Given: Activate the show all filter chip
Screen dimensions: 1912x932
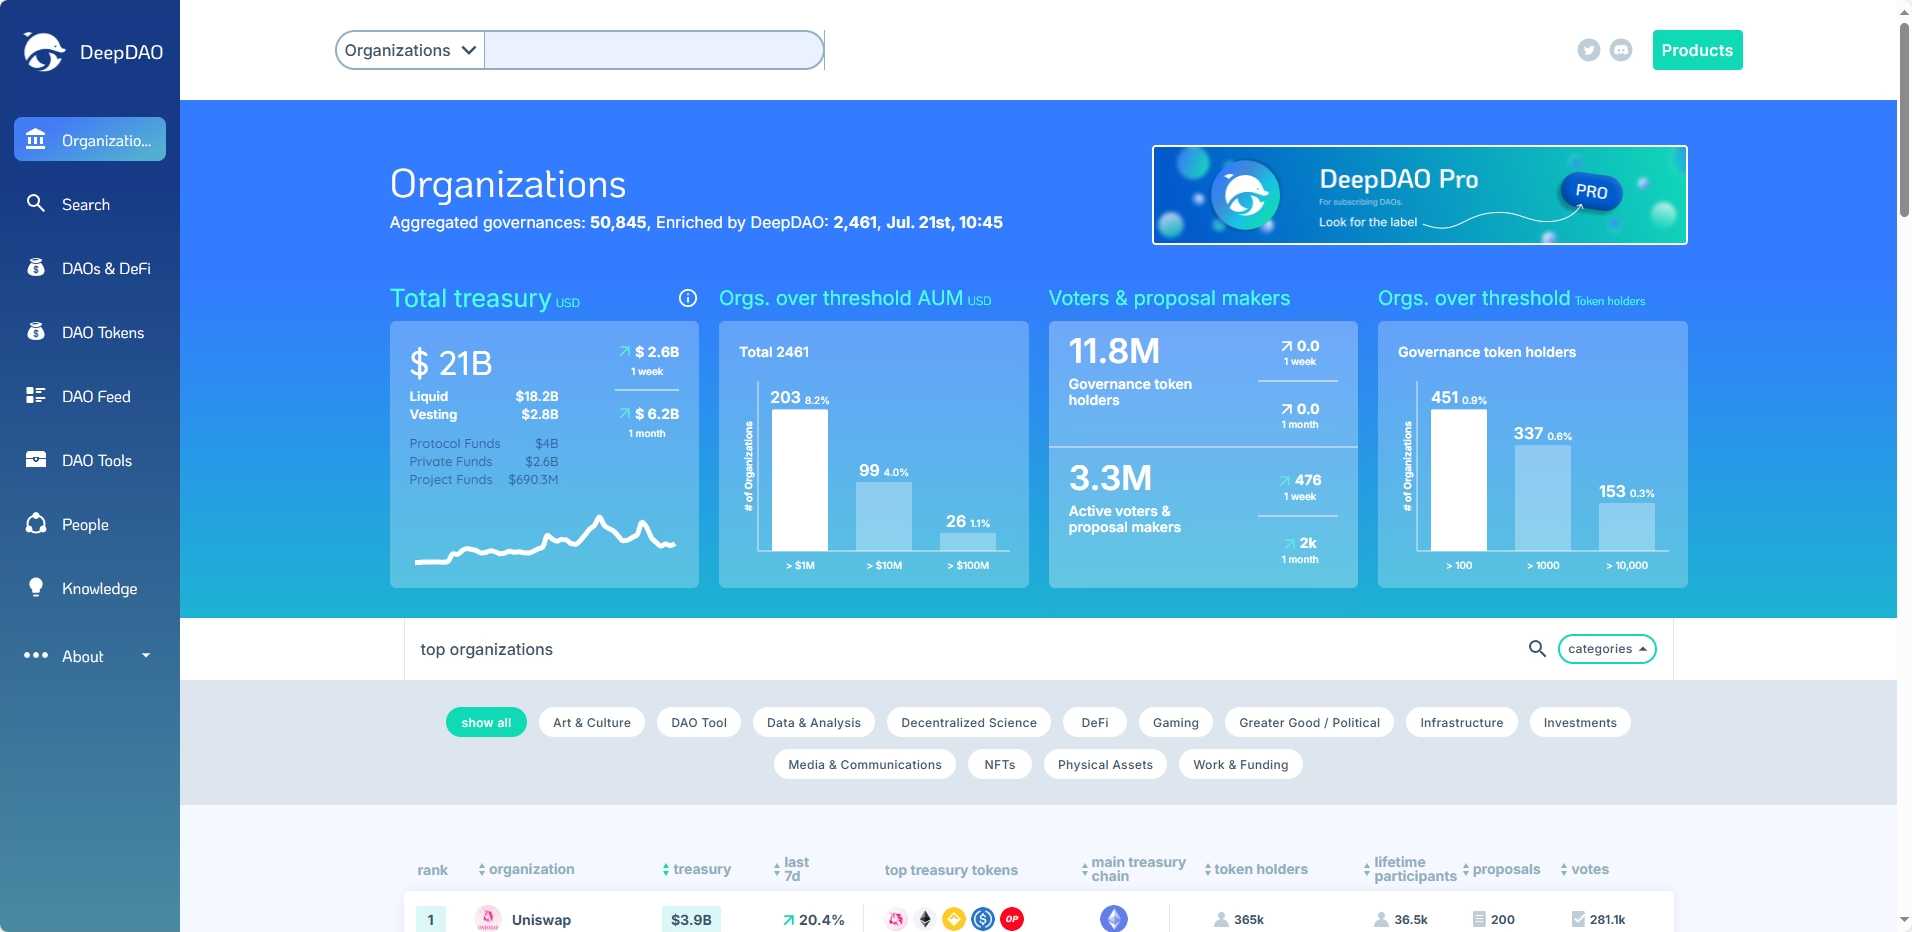Looking at the screenshot, I should point(486,722).
